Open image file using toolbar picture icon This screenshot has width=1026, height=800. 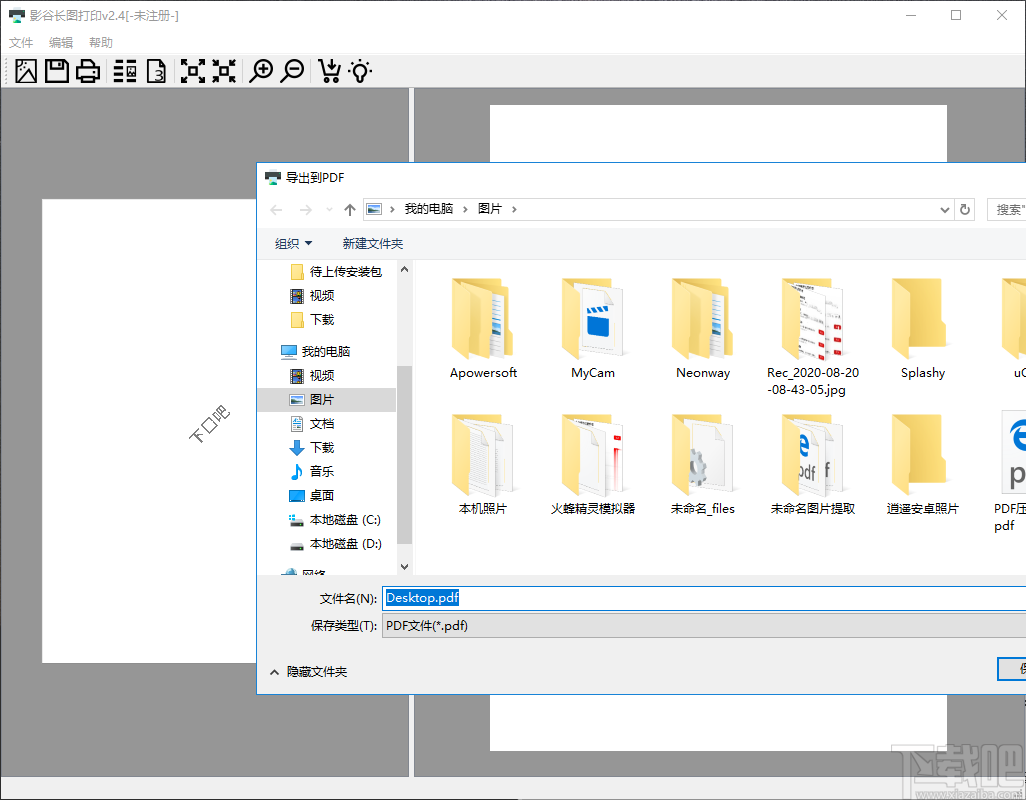26,71
